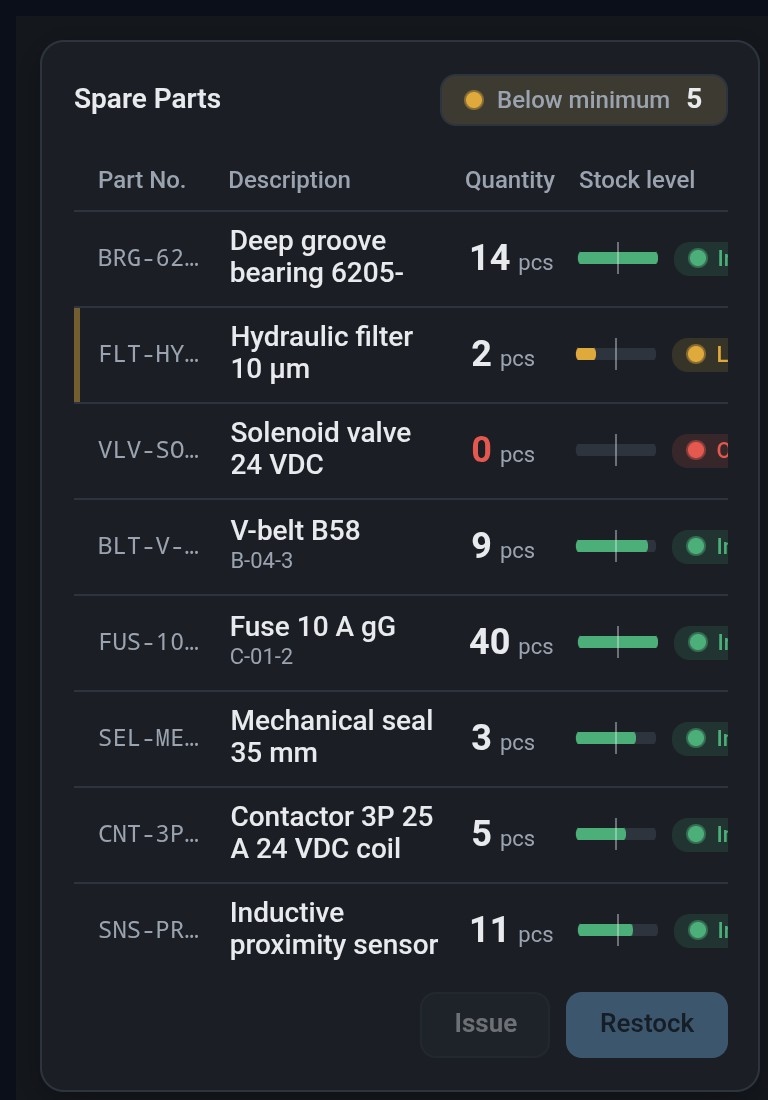The height and width of the screenshot is (1100, 768).
Task: Sort by the Quantity column header
Action: coord(510,180)
